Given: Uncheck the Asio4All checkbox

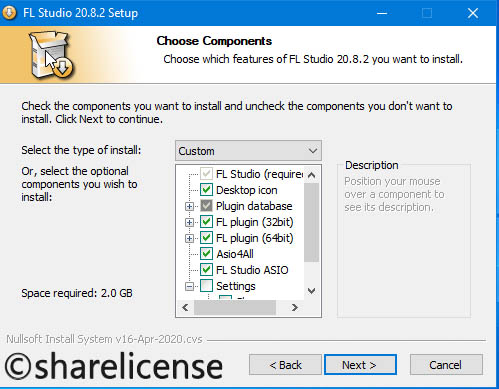Looking at the screenshot, I should coord(206,254).
